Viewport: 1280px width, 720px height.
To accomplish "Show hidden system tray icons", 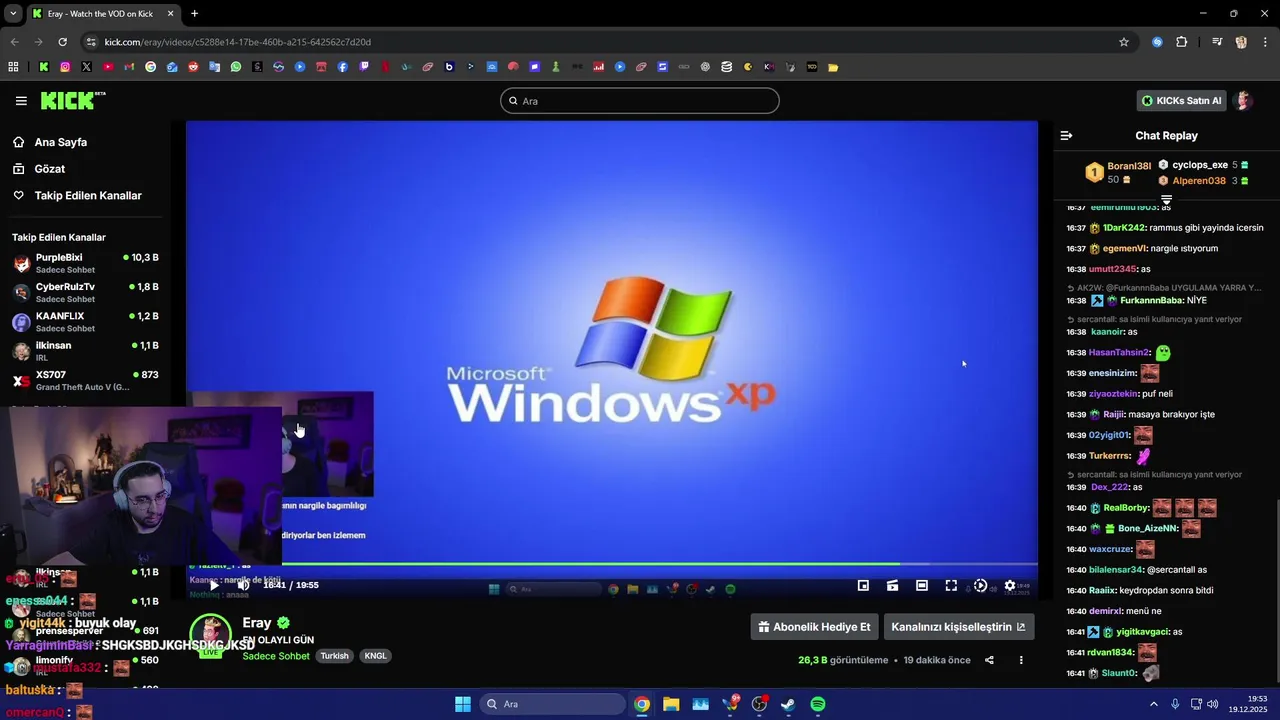I will point(1154,704).
